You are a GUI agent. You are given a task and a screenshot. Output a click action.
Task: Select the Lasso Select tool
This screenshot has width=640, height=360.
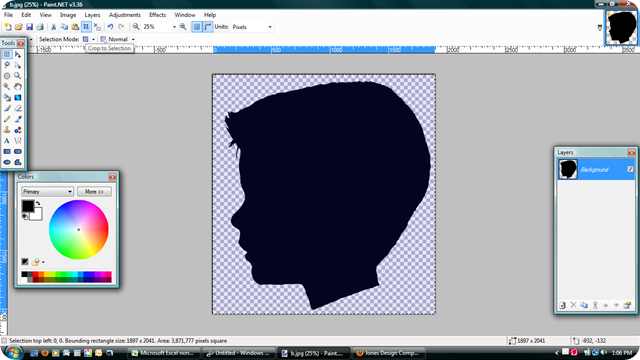7,65
